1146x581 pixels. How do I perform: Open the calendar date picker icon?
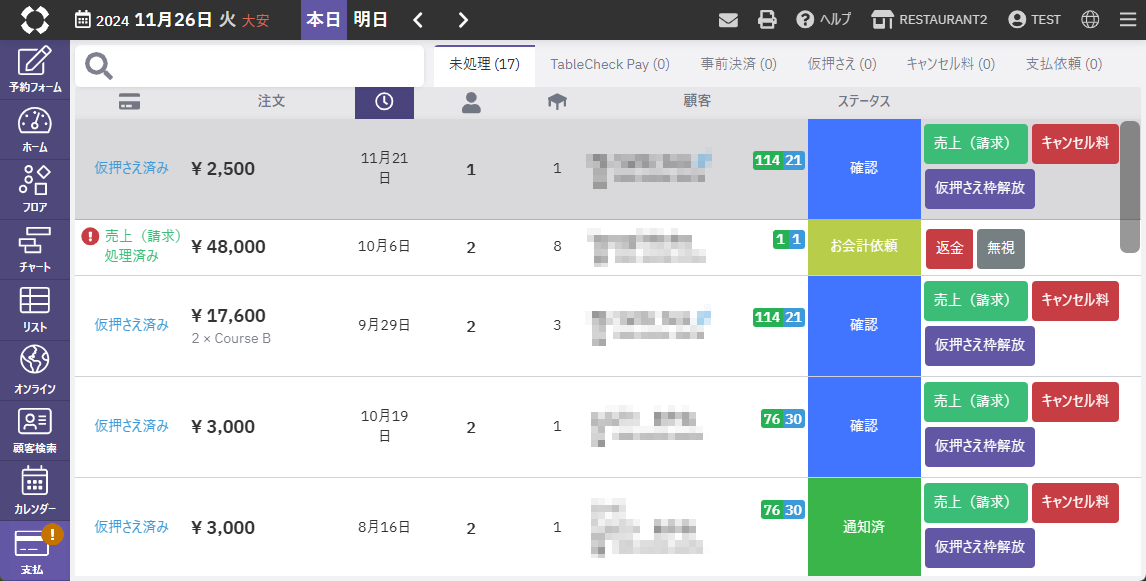83,20
